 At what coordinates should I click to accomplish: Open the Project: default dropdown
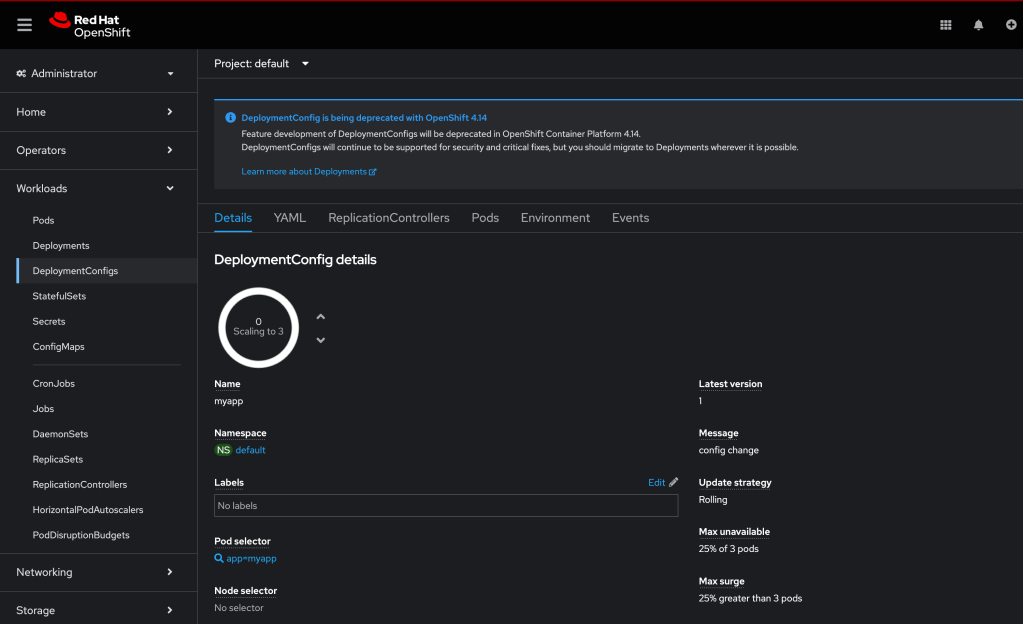point(262,63)
